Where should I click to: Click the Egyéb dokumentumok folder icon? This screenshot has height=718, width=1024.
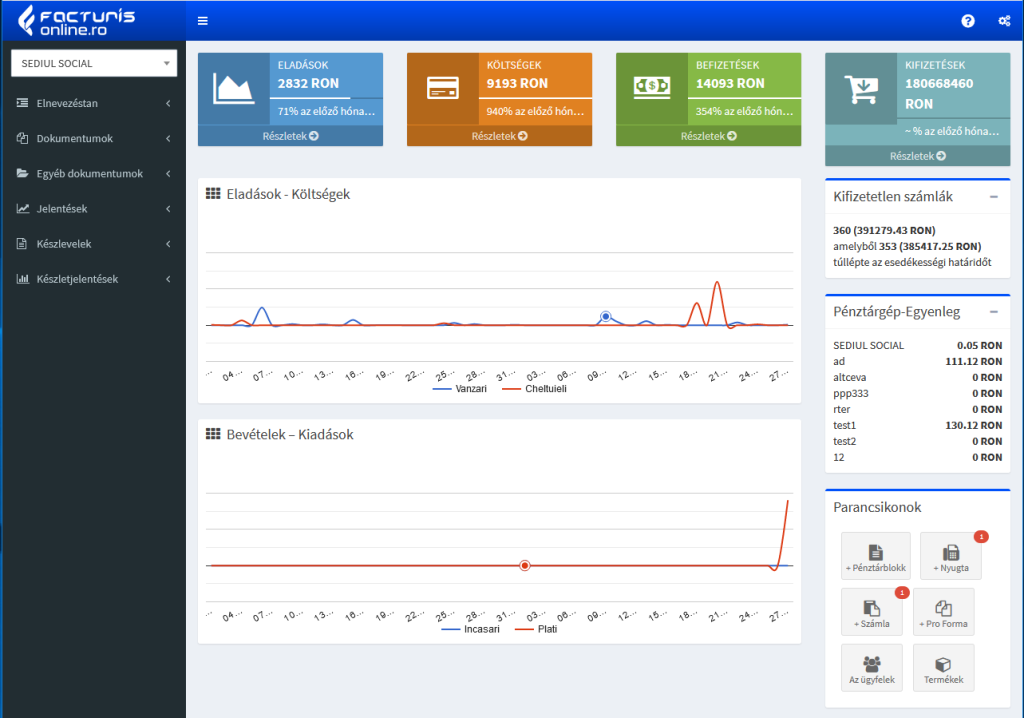(22, 173)
